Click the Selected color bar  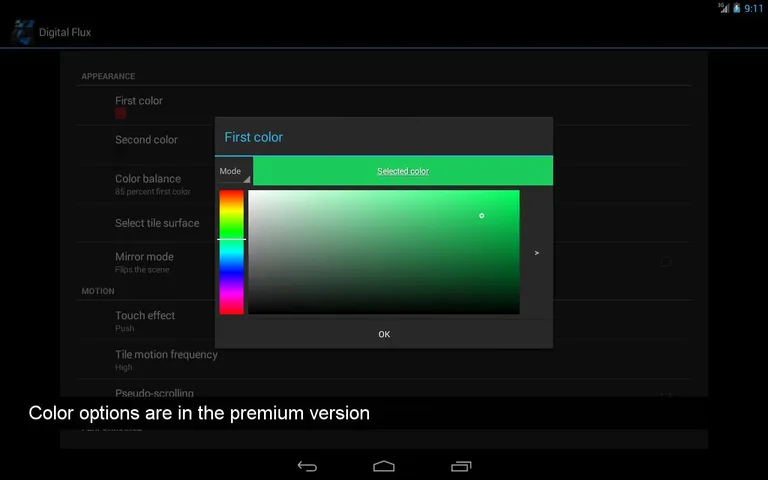click(x=403, y=171)
